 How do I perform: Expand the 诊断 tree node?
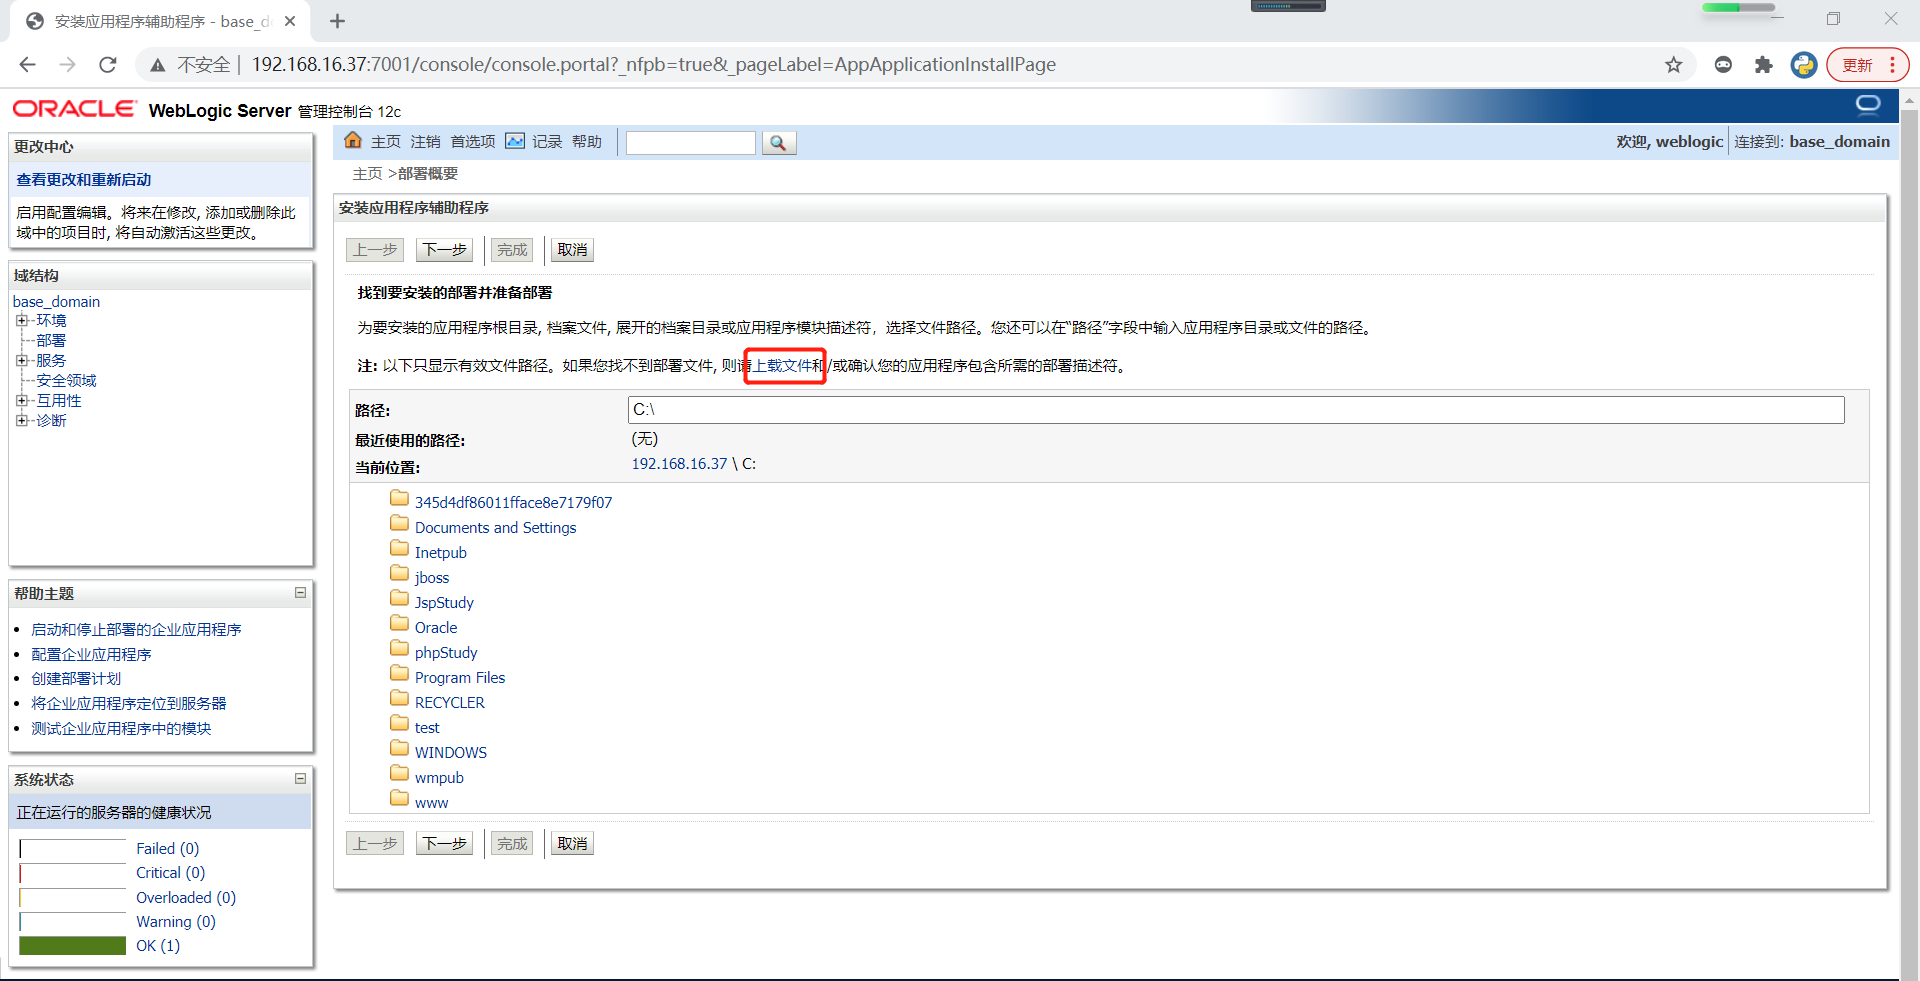[x=22, y=421]
